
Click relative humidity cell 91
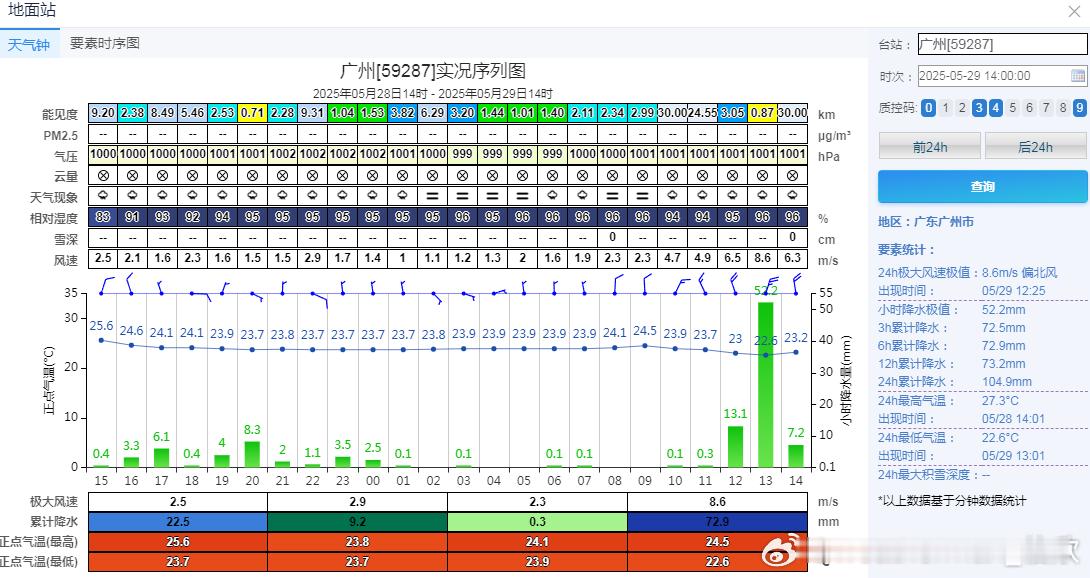point(133,217)
